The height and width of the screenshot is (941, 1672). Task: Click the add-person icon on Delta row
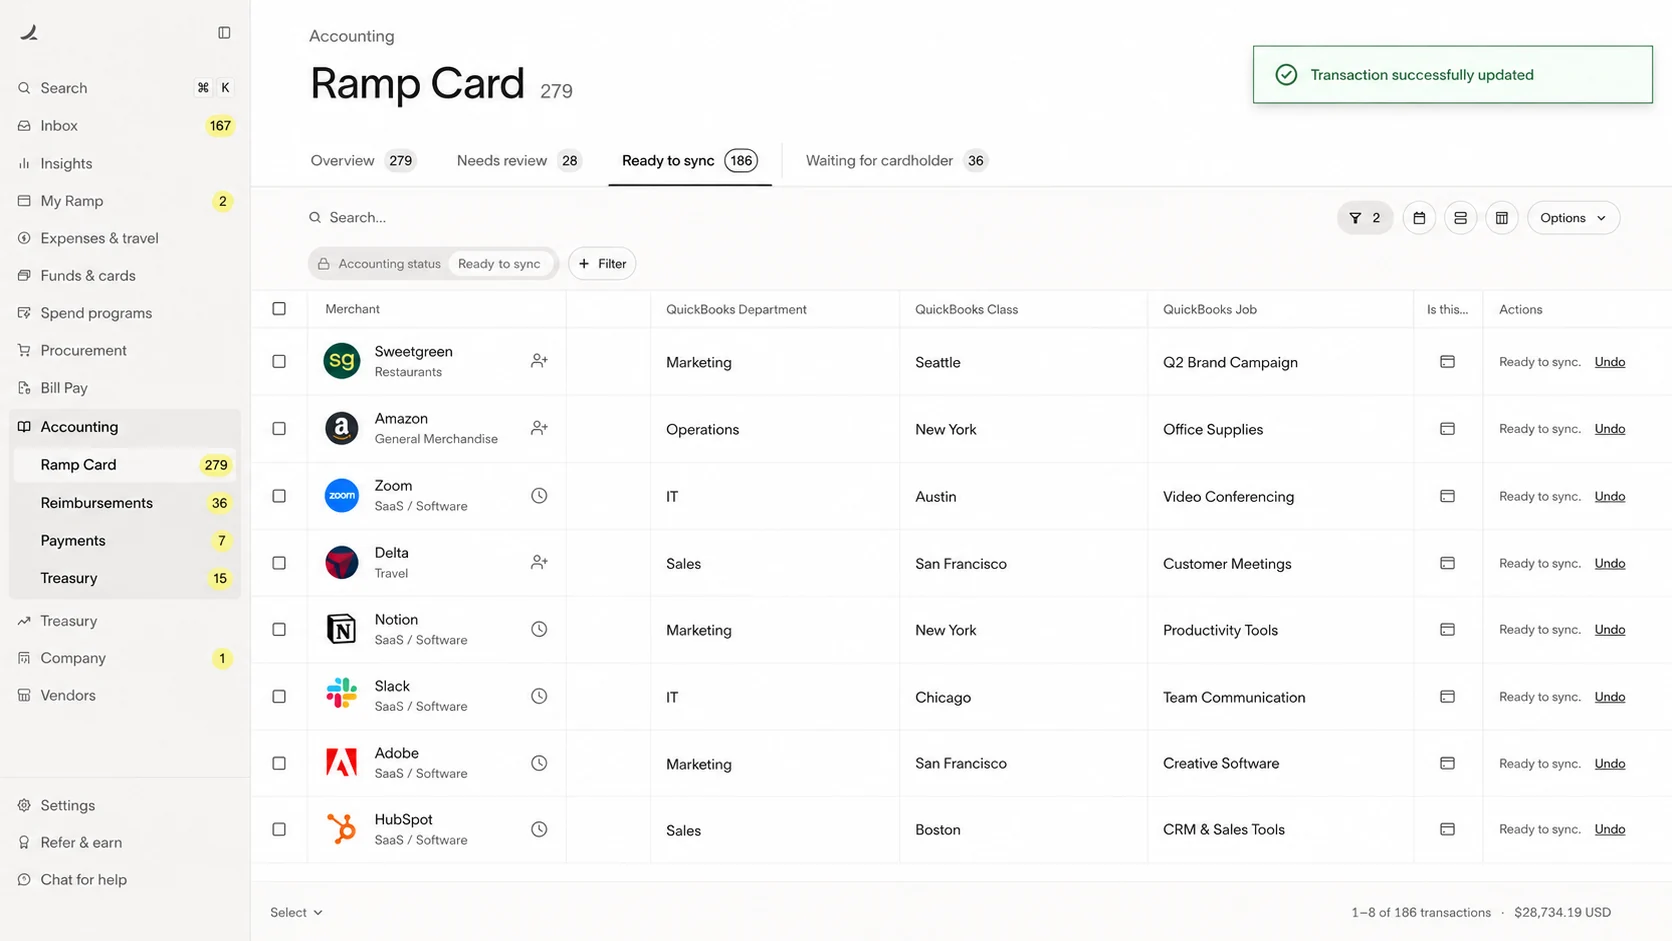coord(539,563)
